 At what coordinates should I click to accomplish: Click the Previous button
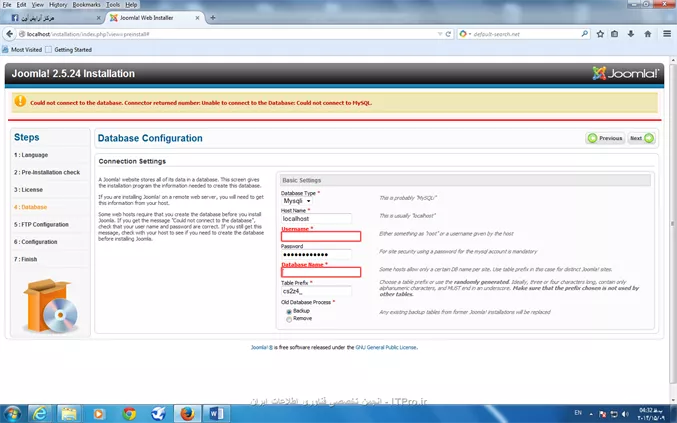pos(605,138)
